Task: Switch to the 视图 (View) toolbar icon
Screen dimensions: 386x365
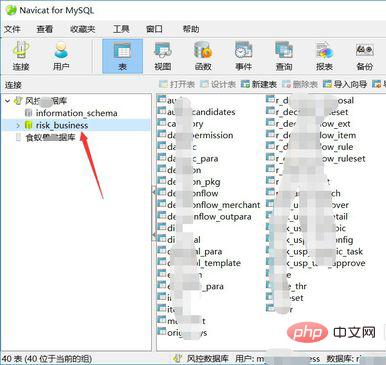Action: [x=163, y=56]
